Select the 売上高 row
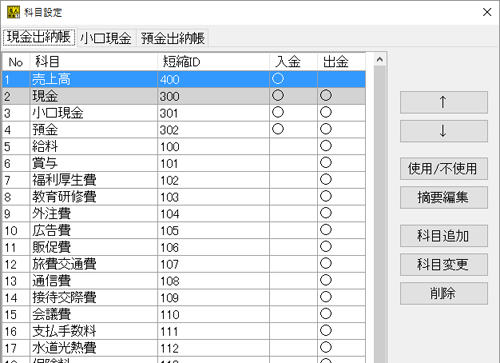The height and width of the screenshot is (363, 500). (x=184, y=79)
